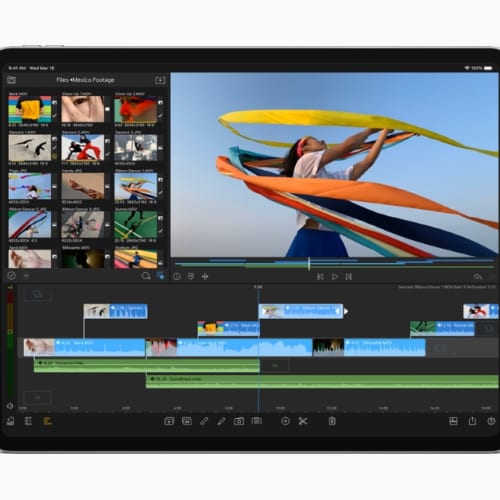Screen dimensions: 500x500
Task: Click the clock time in iPad status bar
Action: pyautogui.click(x=17, y=68)
